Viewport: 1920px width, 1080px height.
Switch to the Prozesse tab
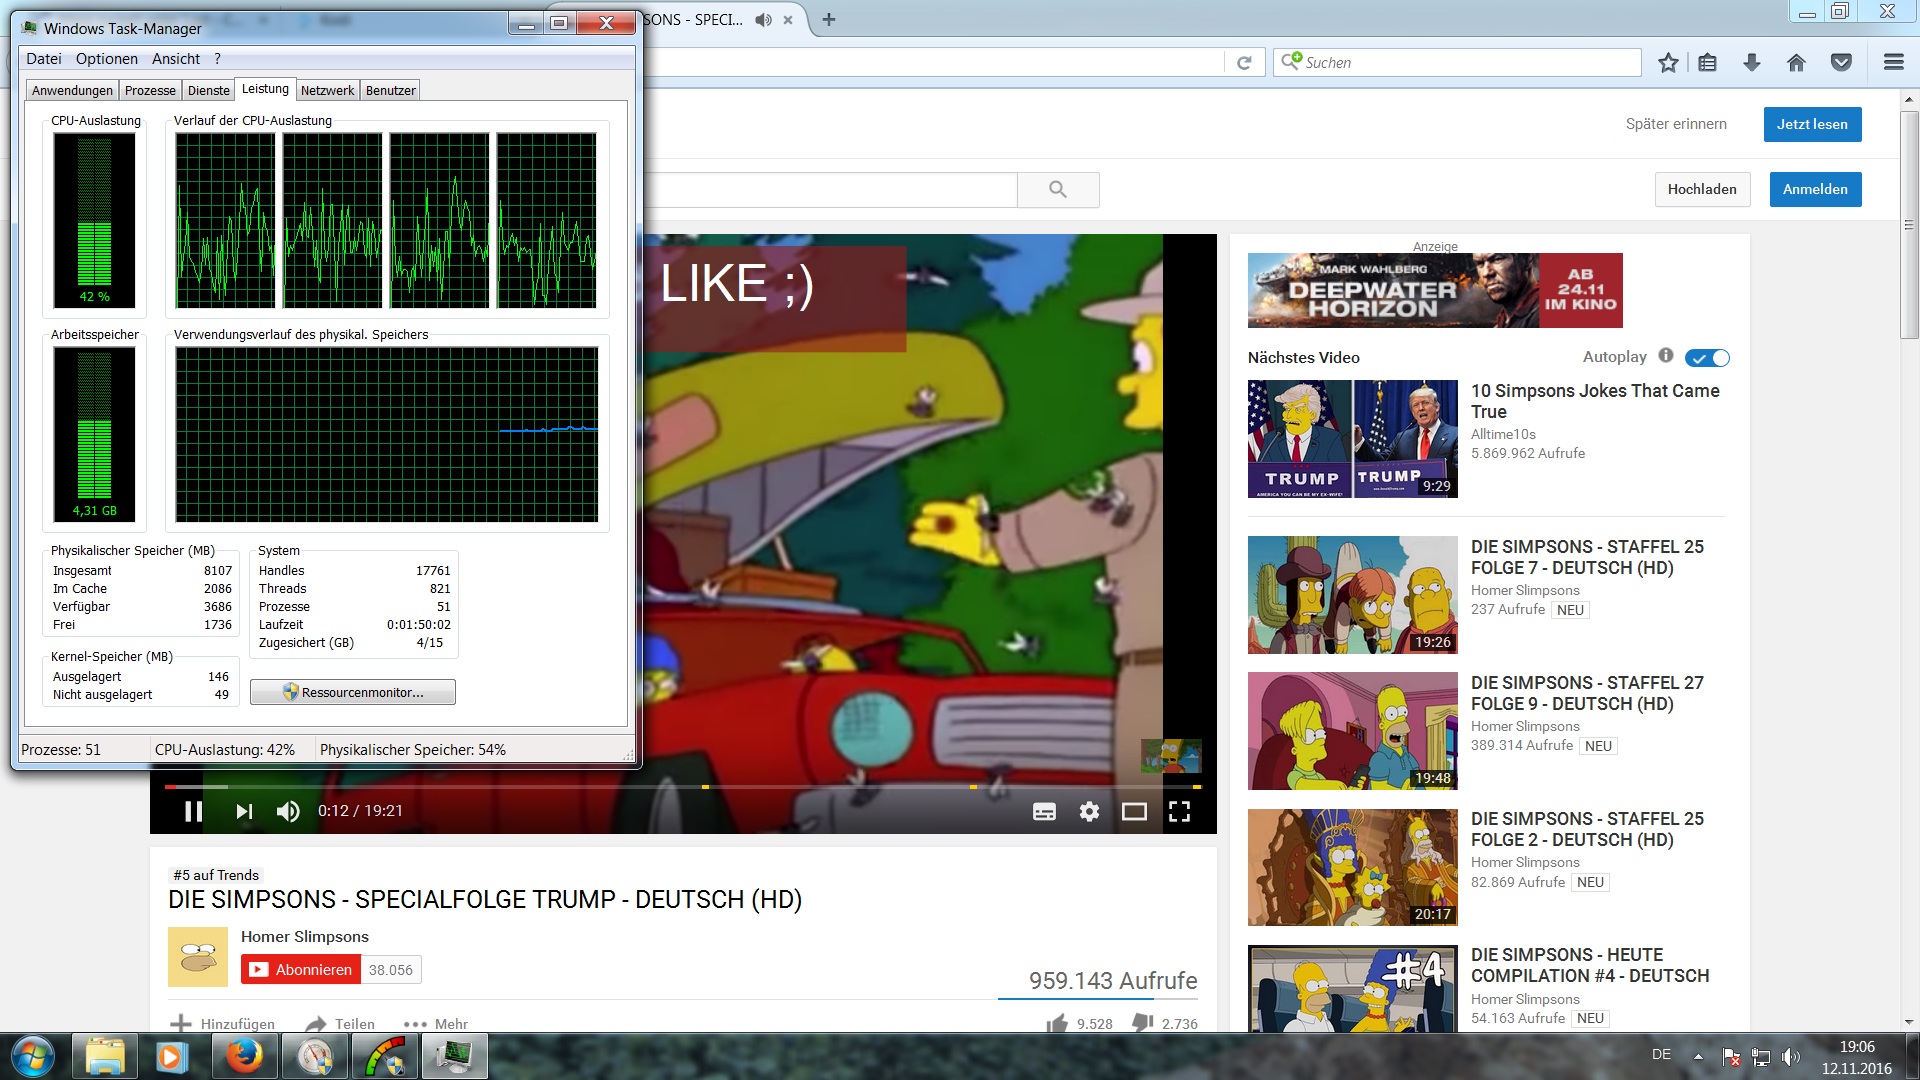pyautogui.click(x=150, y=90)
